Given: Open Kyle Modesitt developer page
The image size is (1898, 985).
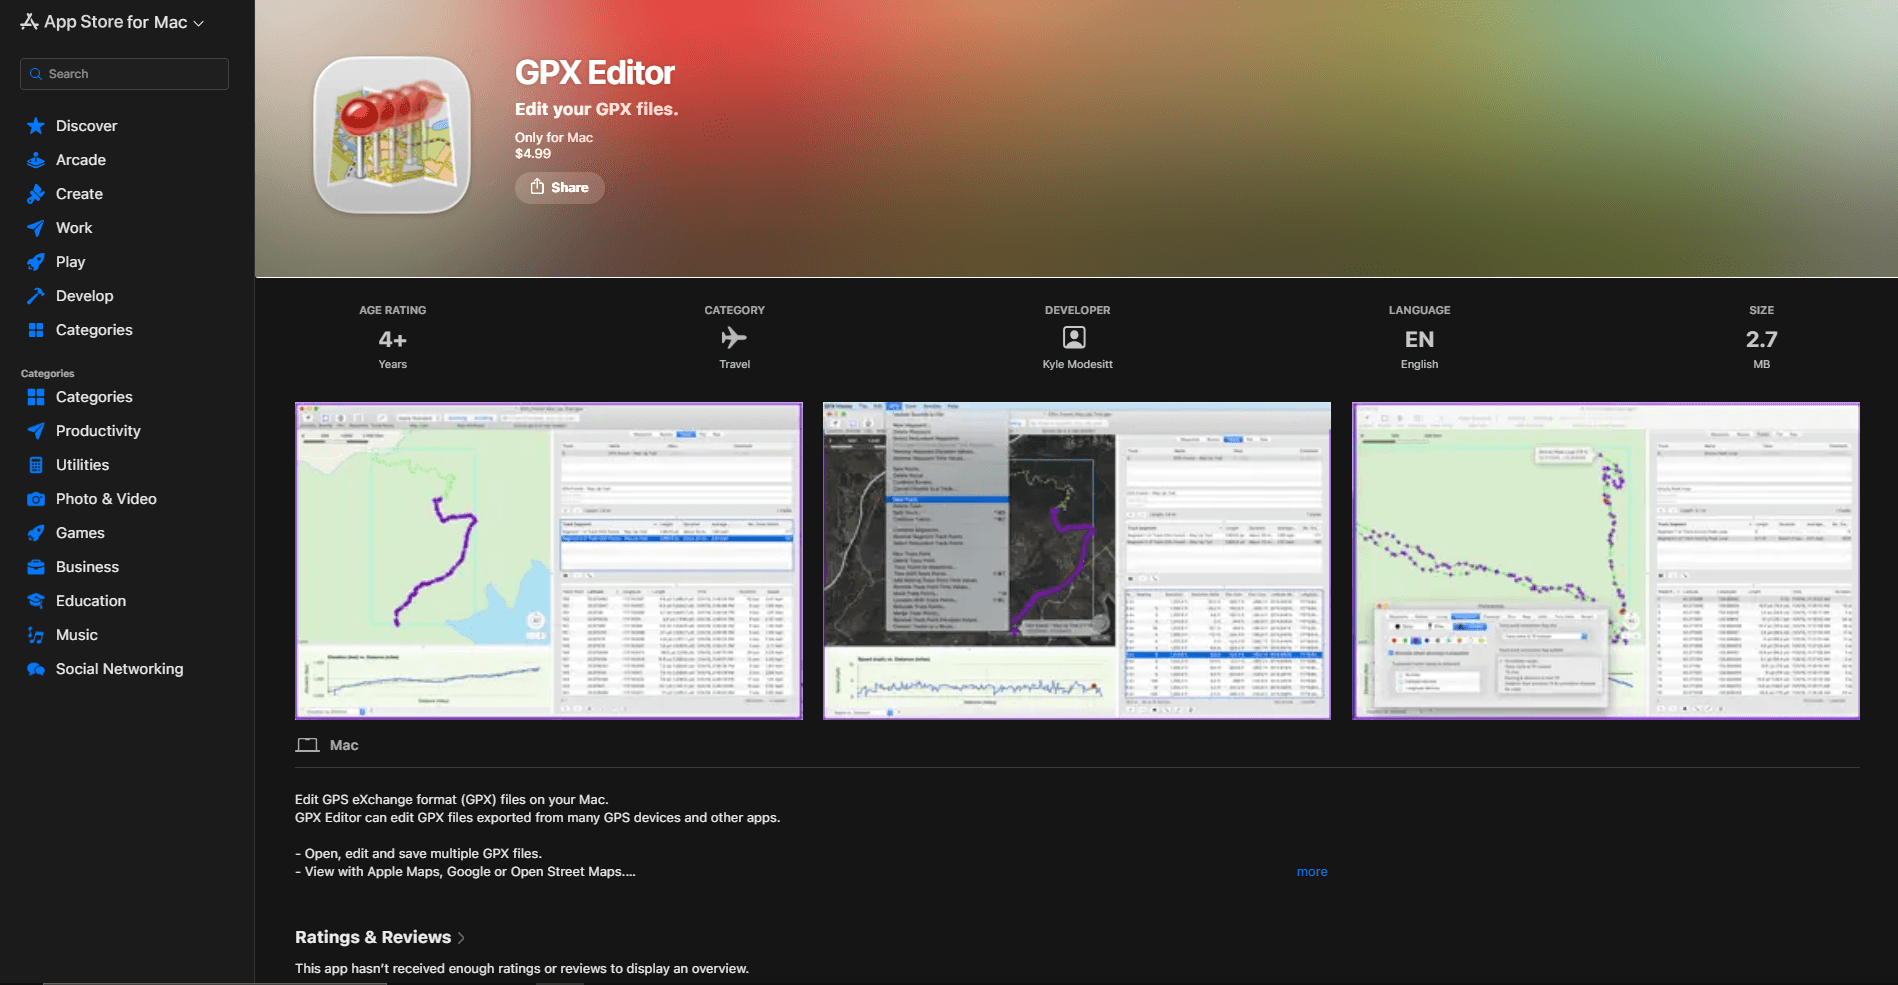Looking at the screenshot, I should coord(1077,364).
